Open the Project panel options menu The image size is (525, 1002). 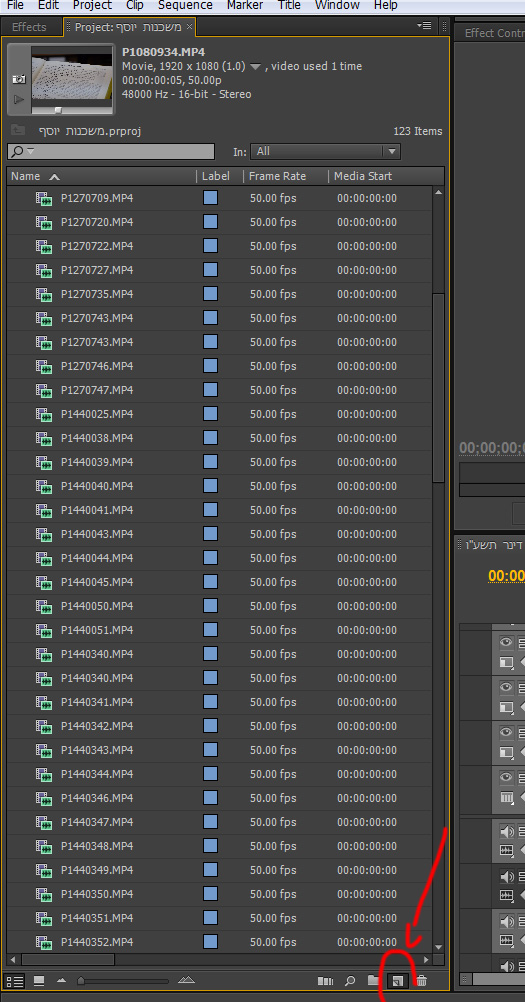coord(424,26)
